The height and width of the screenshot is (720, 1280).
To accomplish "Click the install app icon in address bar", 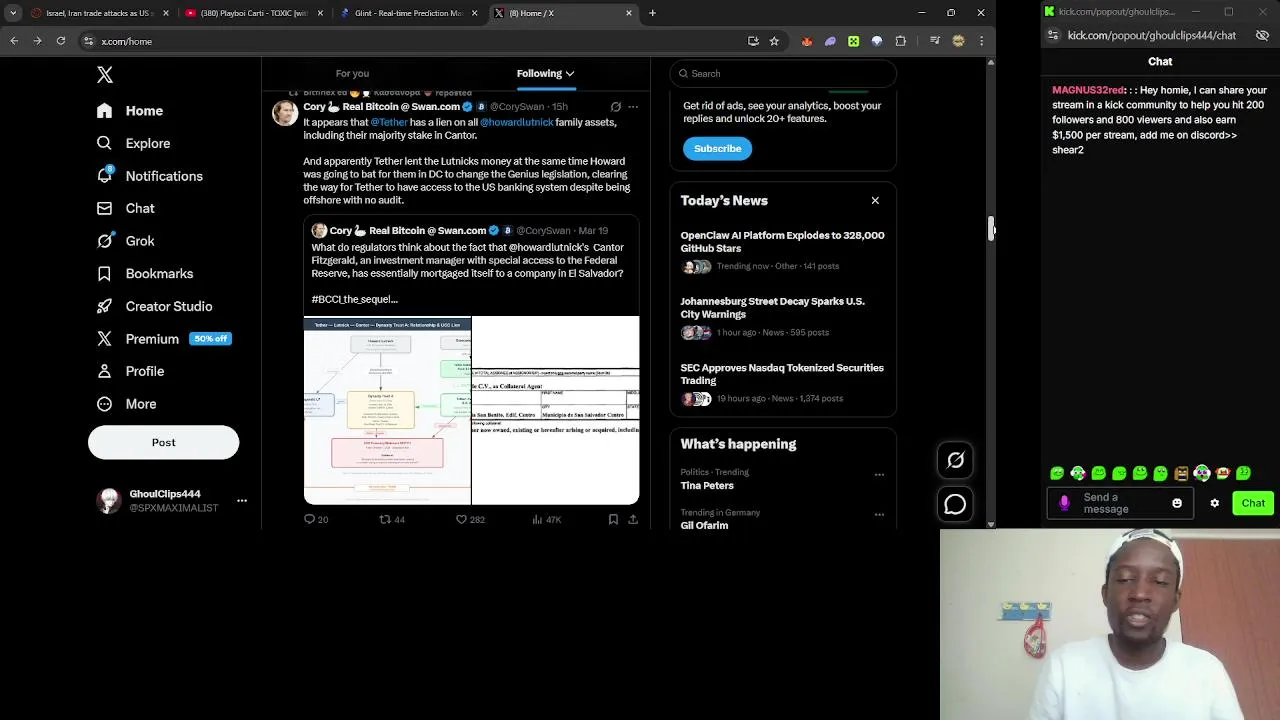I will tap(753, 41).
